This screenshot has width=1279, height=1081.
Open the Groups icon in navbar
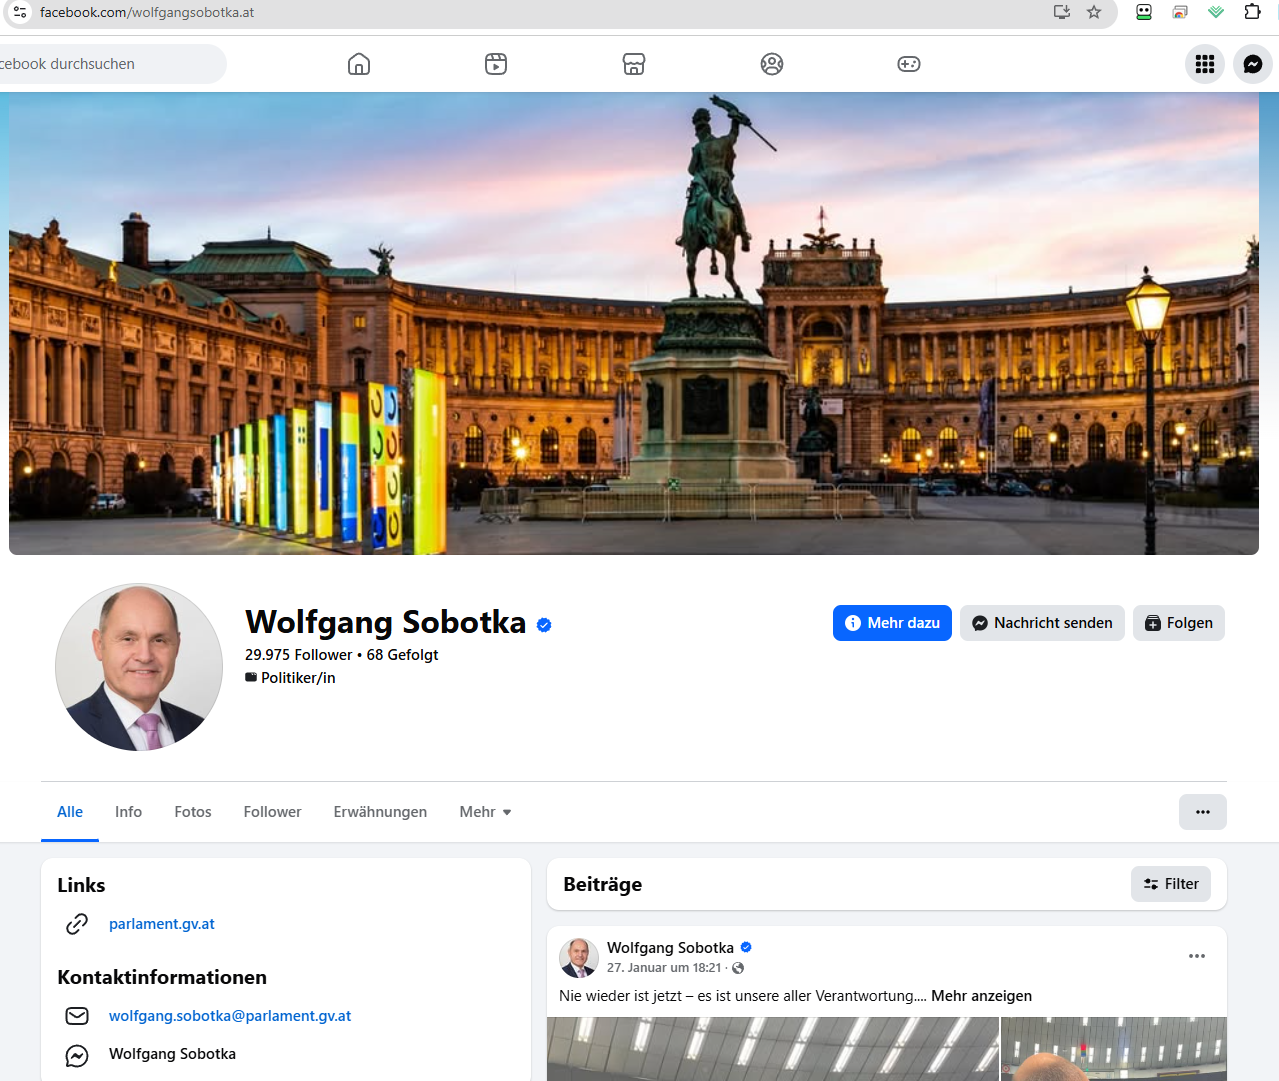tap(771, 64)
